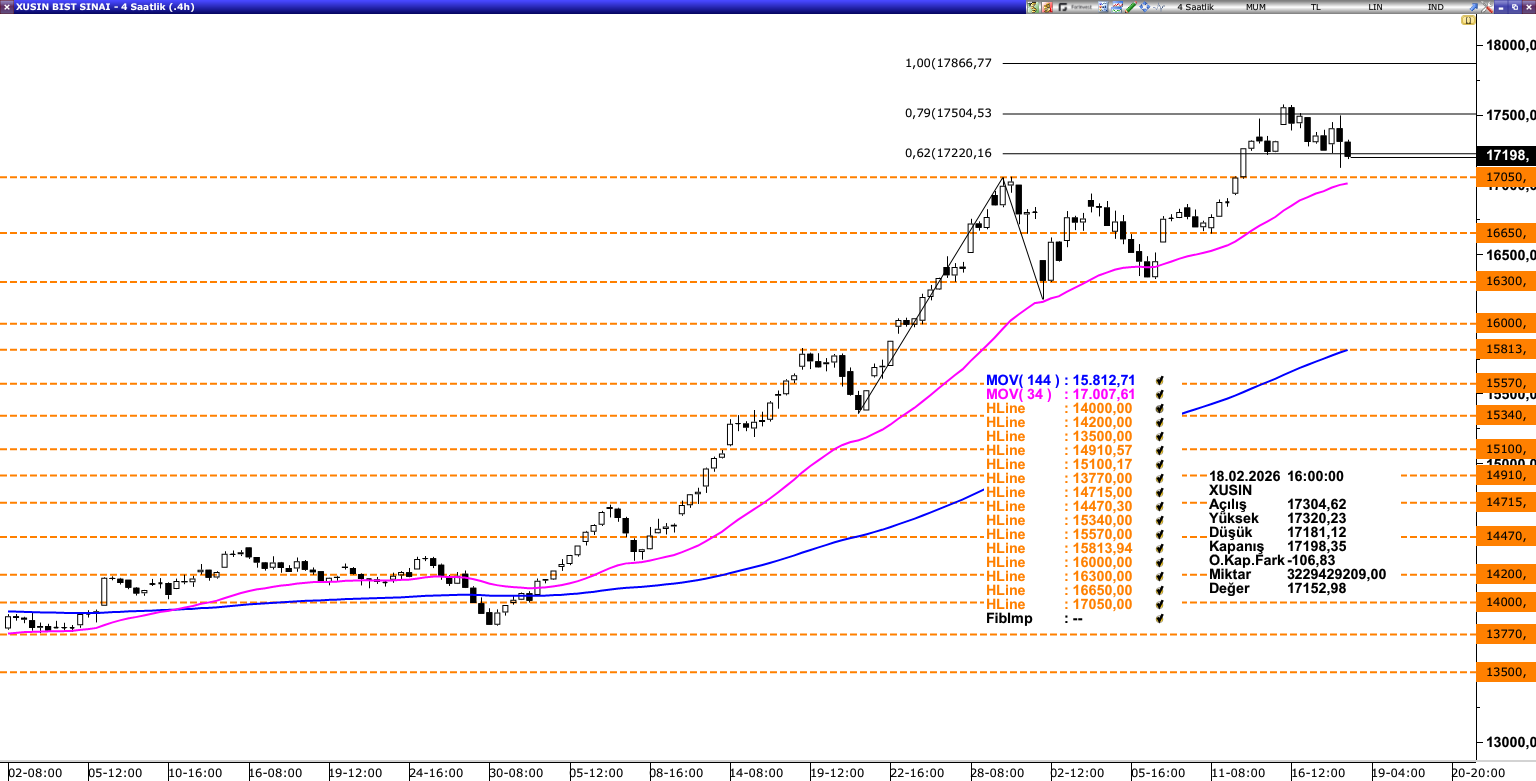Click the IND option in toolbar
The width and height of the screenshot is (1536, 781).
coord(1436,7)
